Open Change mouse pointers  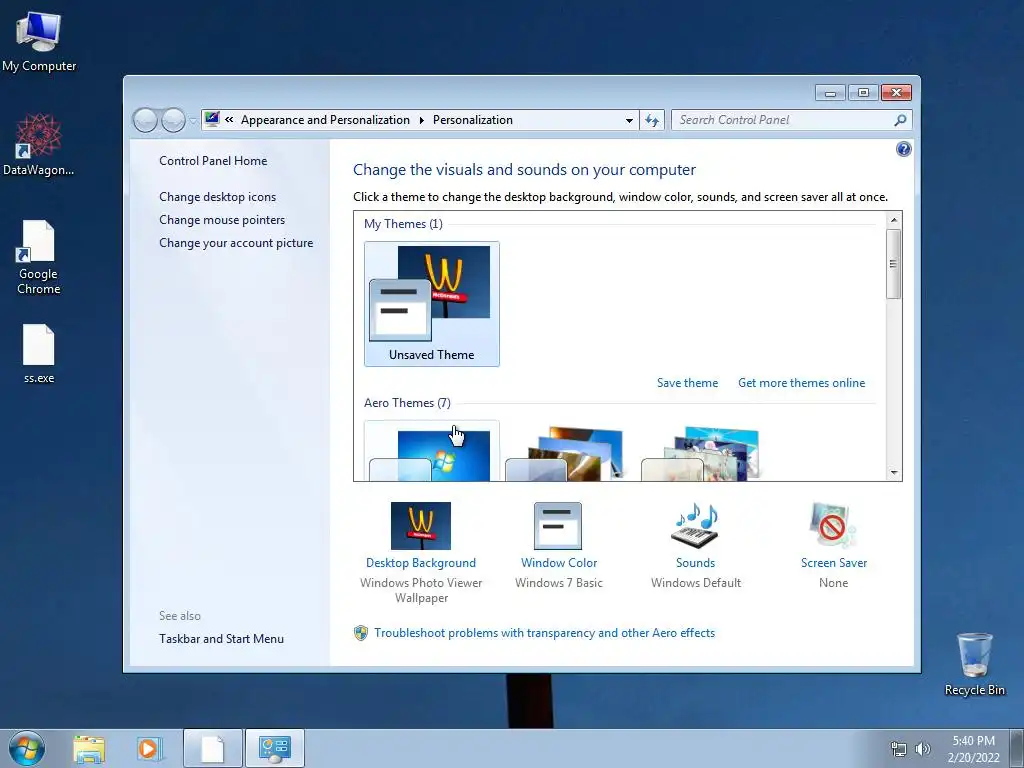222,219
